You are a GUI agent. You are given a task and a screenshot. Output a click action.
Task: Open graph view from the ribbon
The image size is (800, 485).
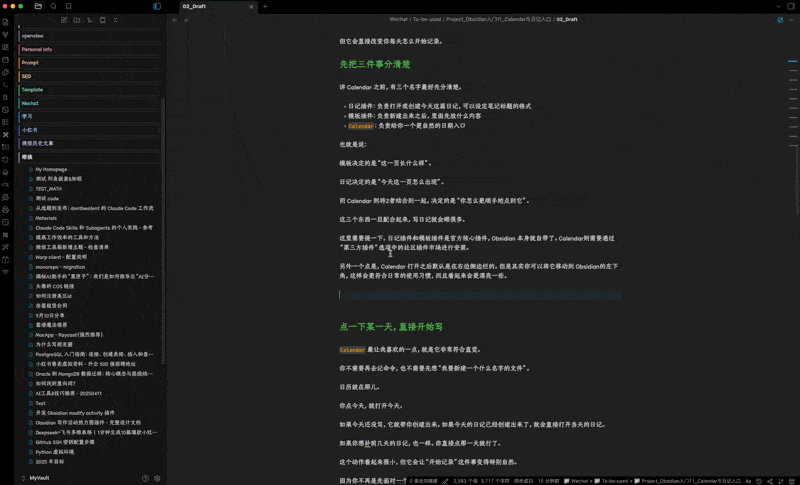[x=6, y=35]
